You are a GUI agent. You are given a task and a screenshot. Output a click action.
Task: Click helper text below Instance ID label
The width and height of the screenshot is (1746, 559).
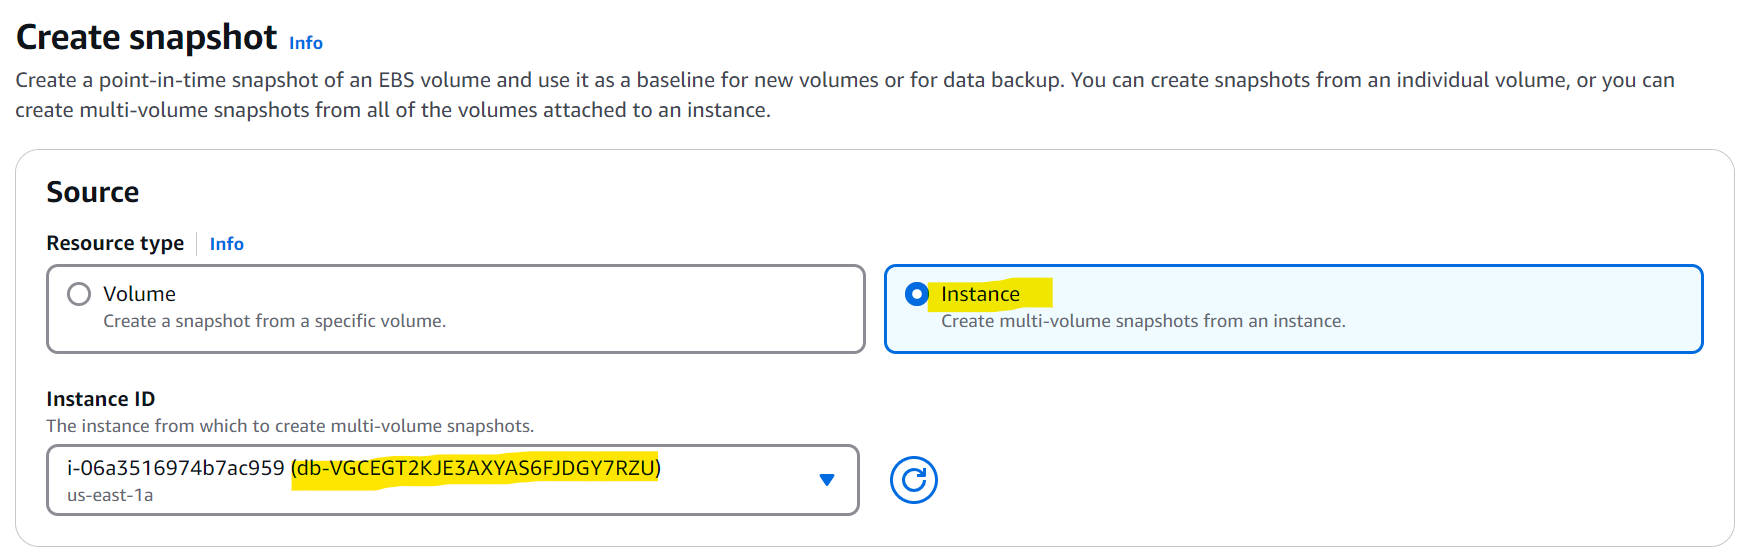point(290,426)
